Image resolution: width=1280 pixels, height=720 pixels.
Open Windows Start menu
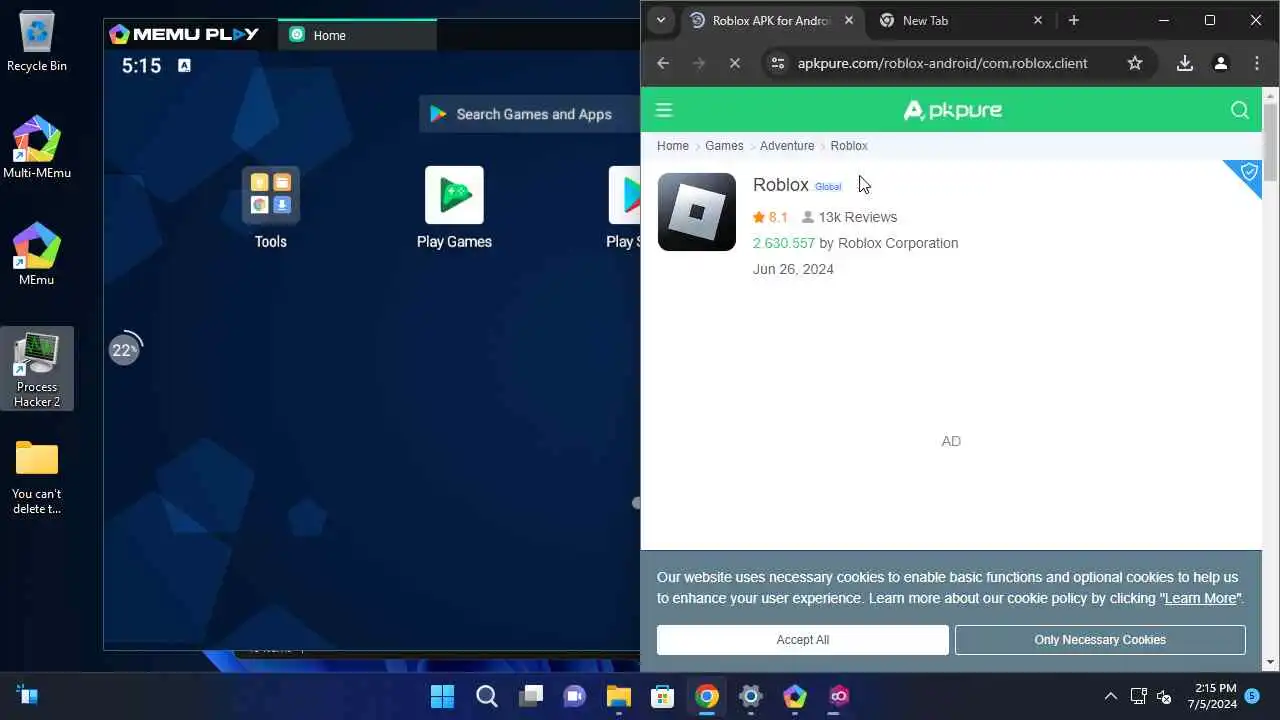click(x=442, y=696)
